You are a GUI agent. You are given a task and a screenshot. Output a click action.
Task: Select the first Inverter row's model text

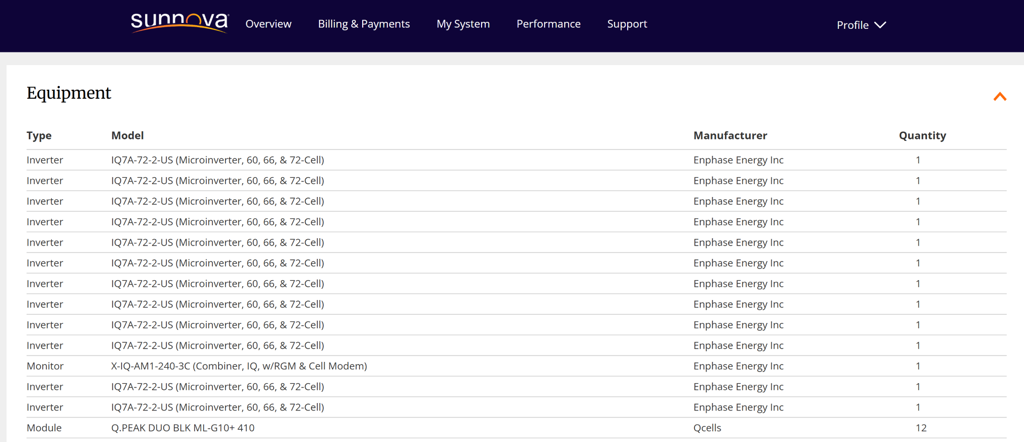coord(217,160)
